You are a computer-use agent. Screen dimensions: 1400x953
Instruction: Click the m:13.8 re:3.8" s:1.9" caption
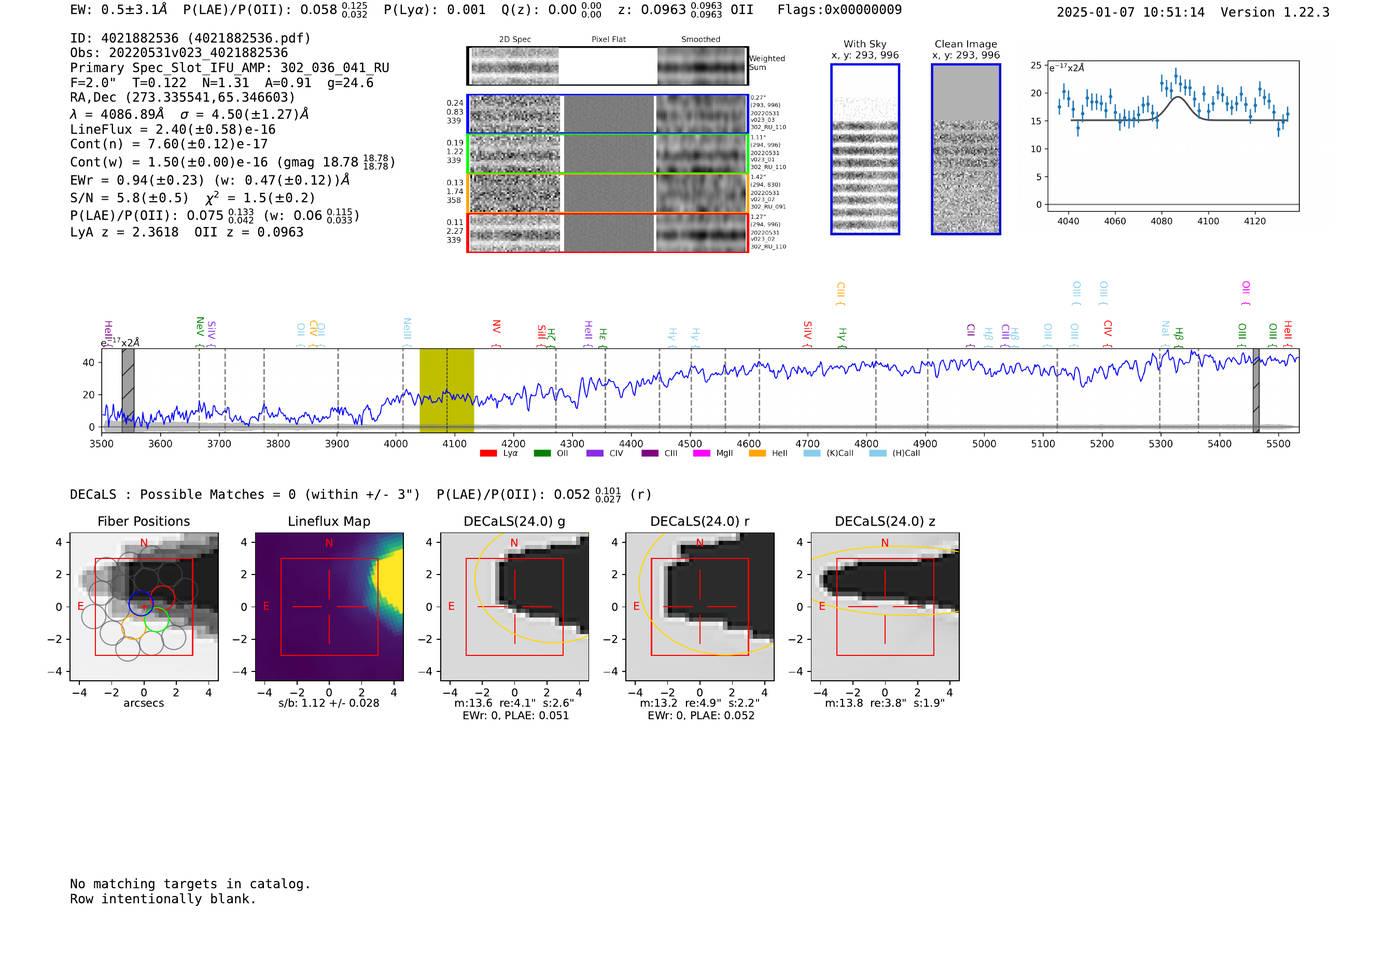[885, 703]
